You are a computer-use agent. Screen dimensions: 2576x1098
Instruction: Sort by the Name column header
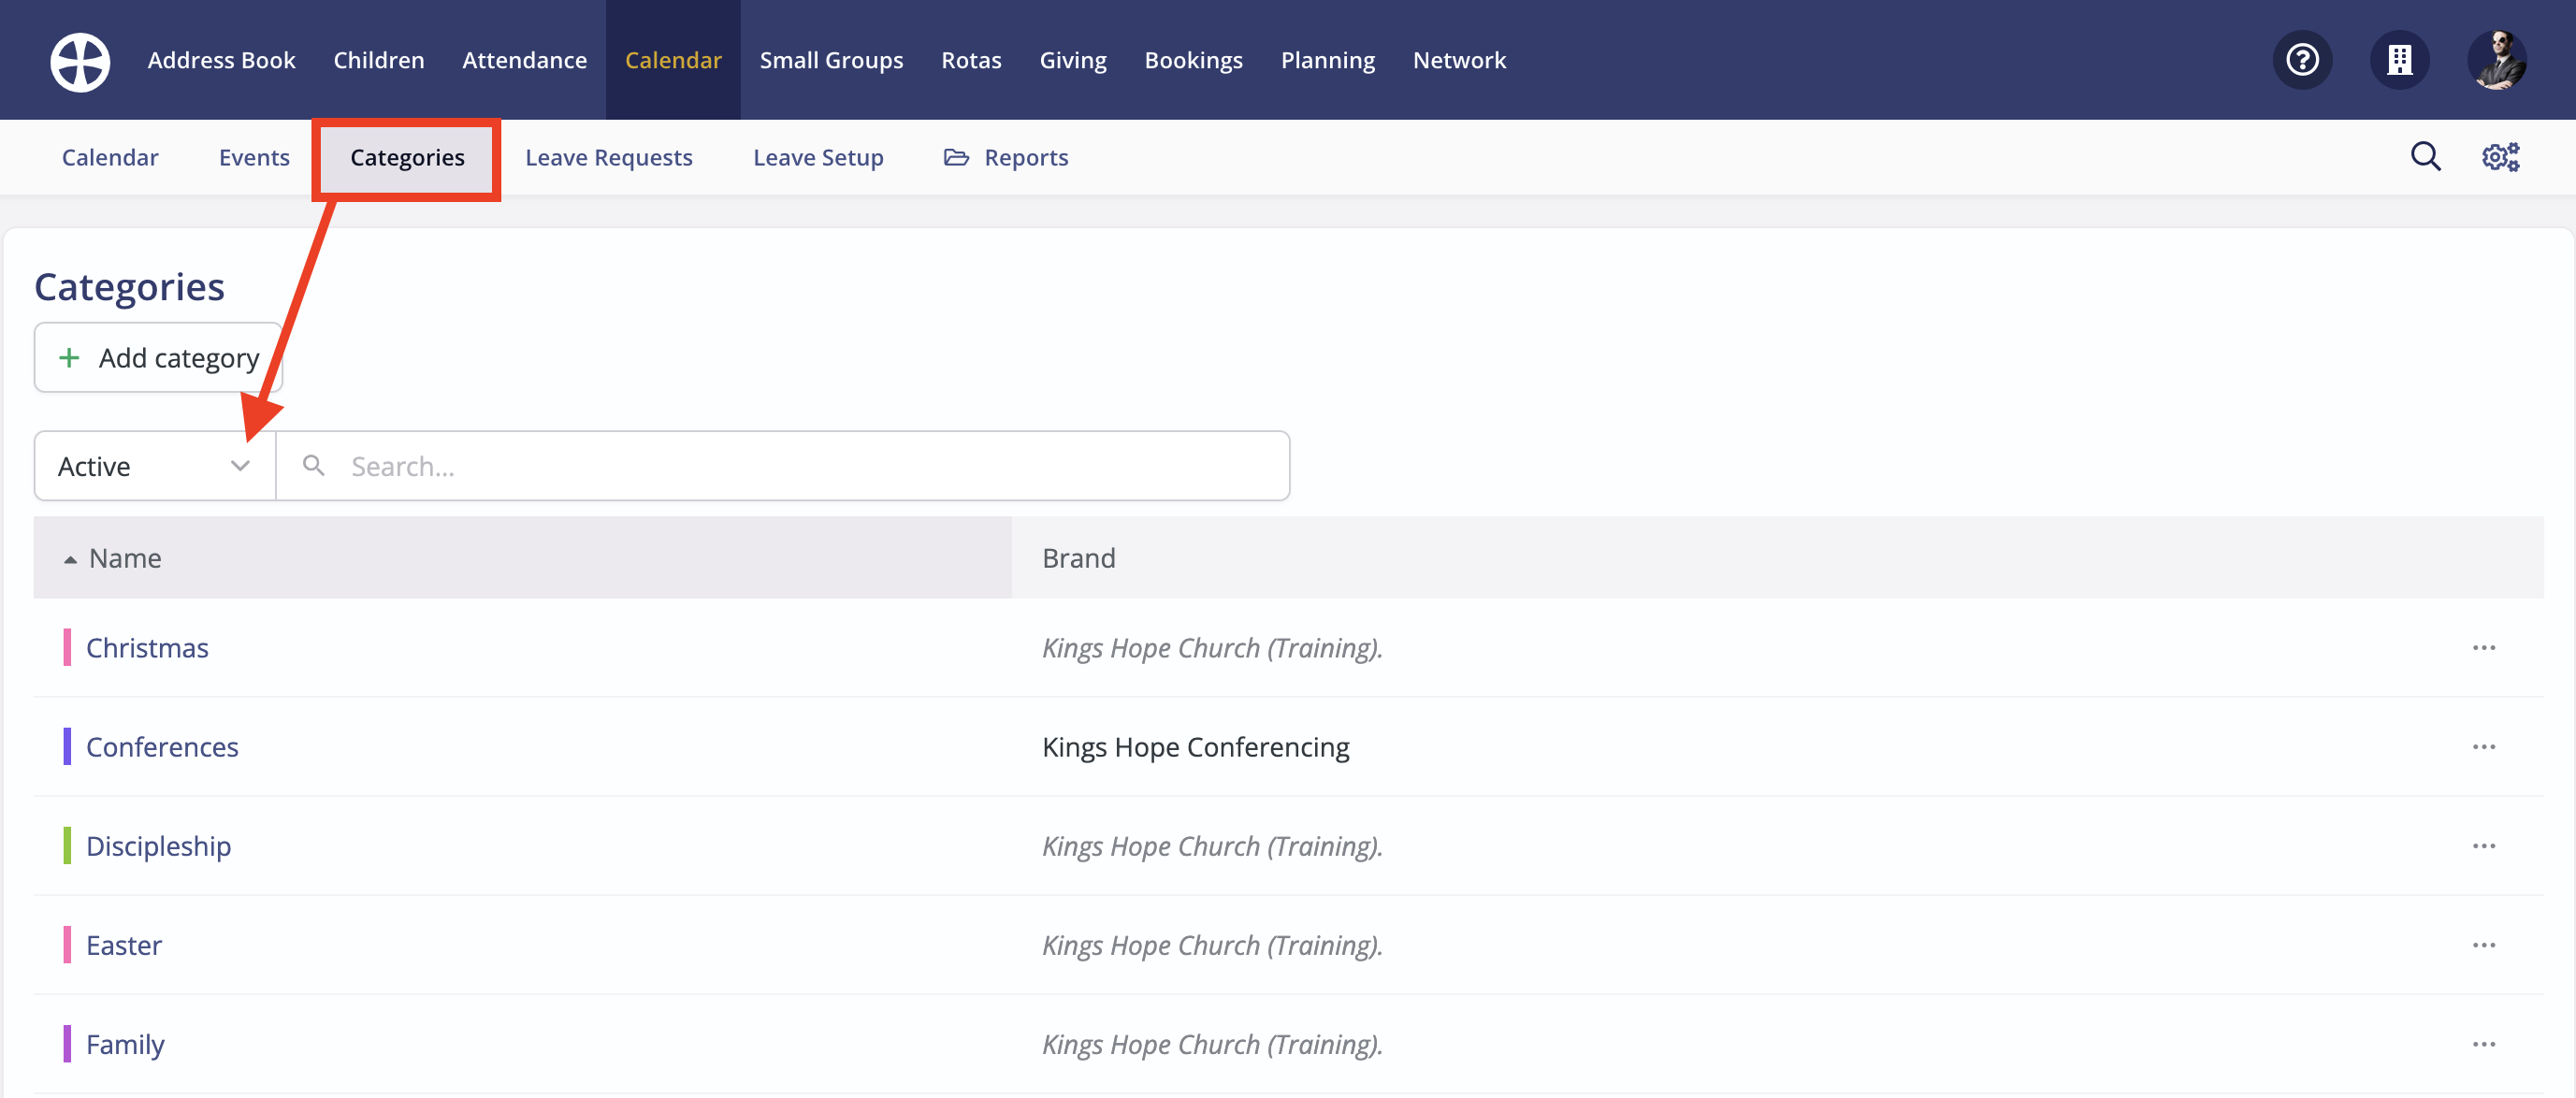click(124, 558)
